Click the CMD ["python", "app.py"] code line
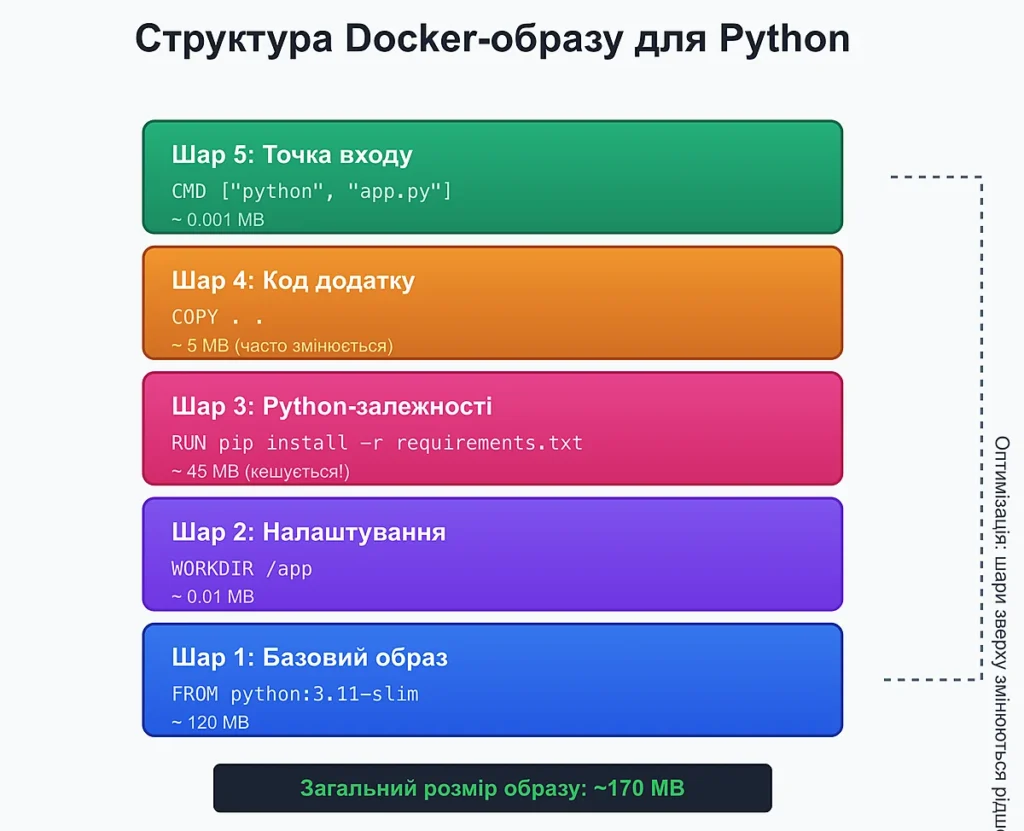The width and height of the screenshot is (1024, 831). [311, 191]
